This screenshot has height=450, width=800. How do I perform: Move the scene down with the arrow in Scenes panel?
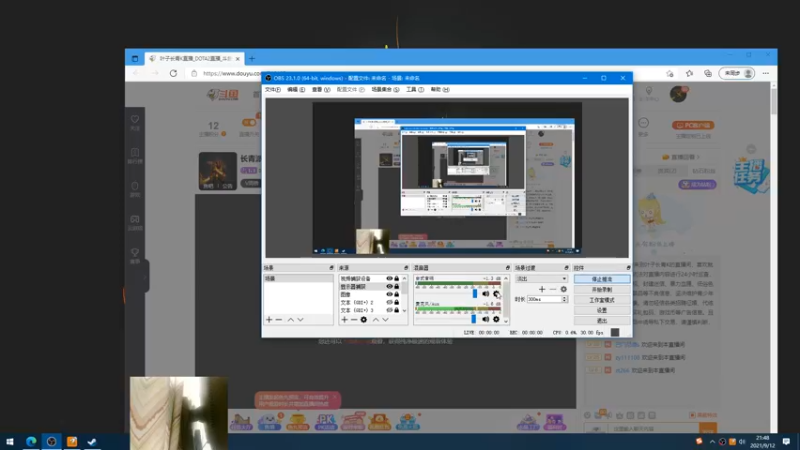[301, 320]
